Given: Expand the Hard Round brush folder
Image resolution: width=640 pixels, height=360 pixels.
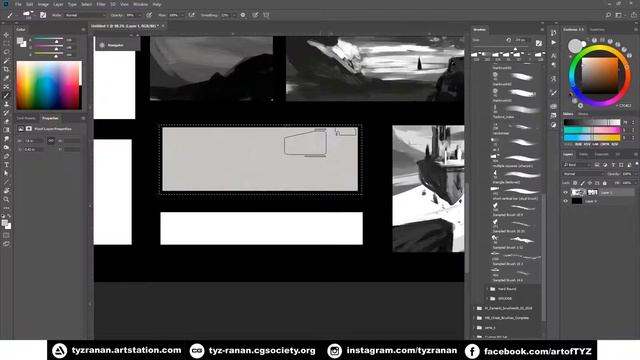Looking at the screenshot, I should point(487,289).
